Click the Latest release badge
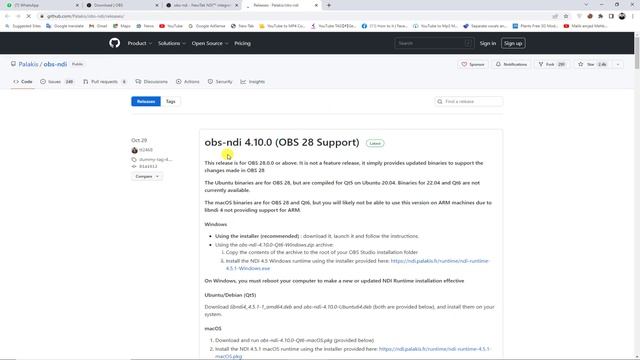 click(x=375, y=143)
